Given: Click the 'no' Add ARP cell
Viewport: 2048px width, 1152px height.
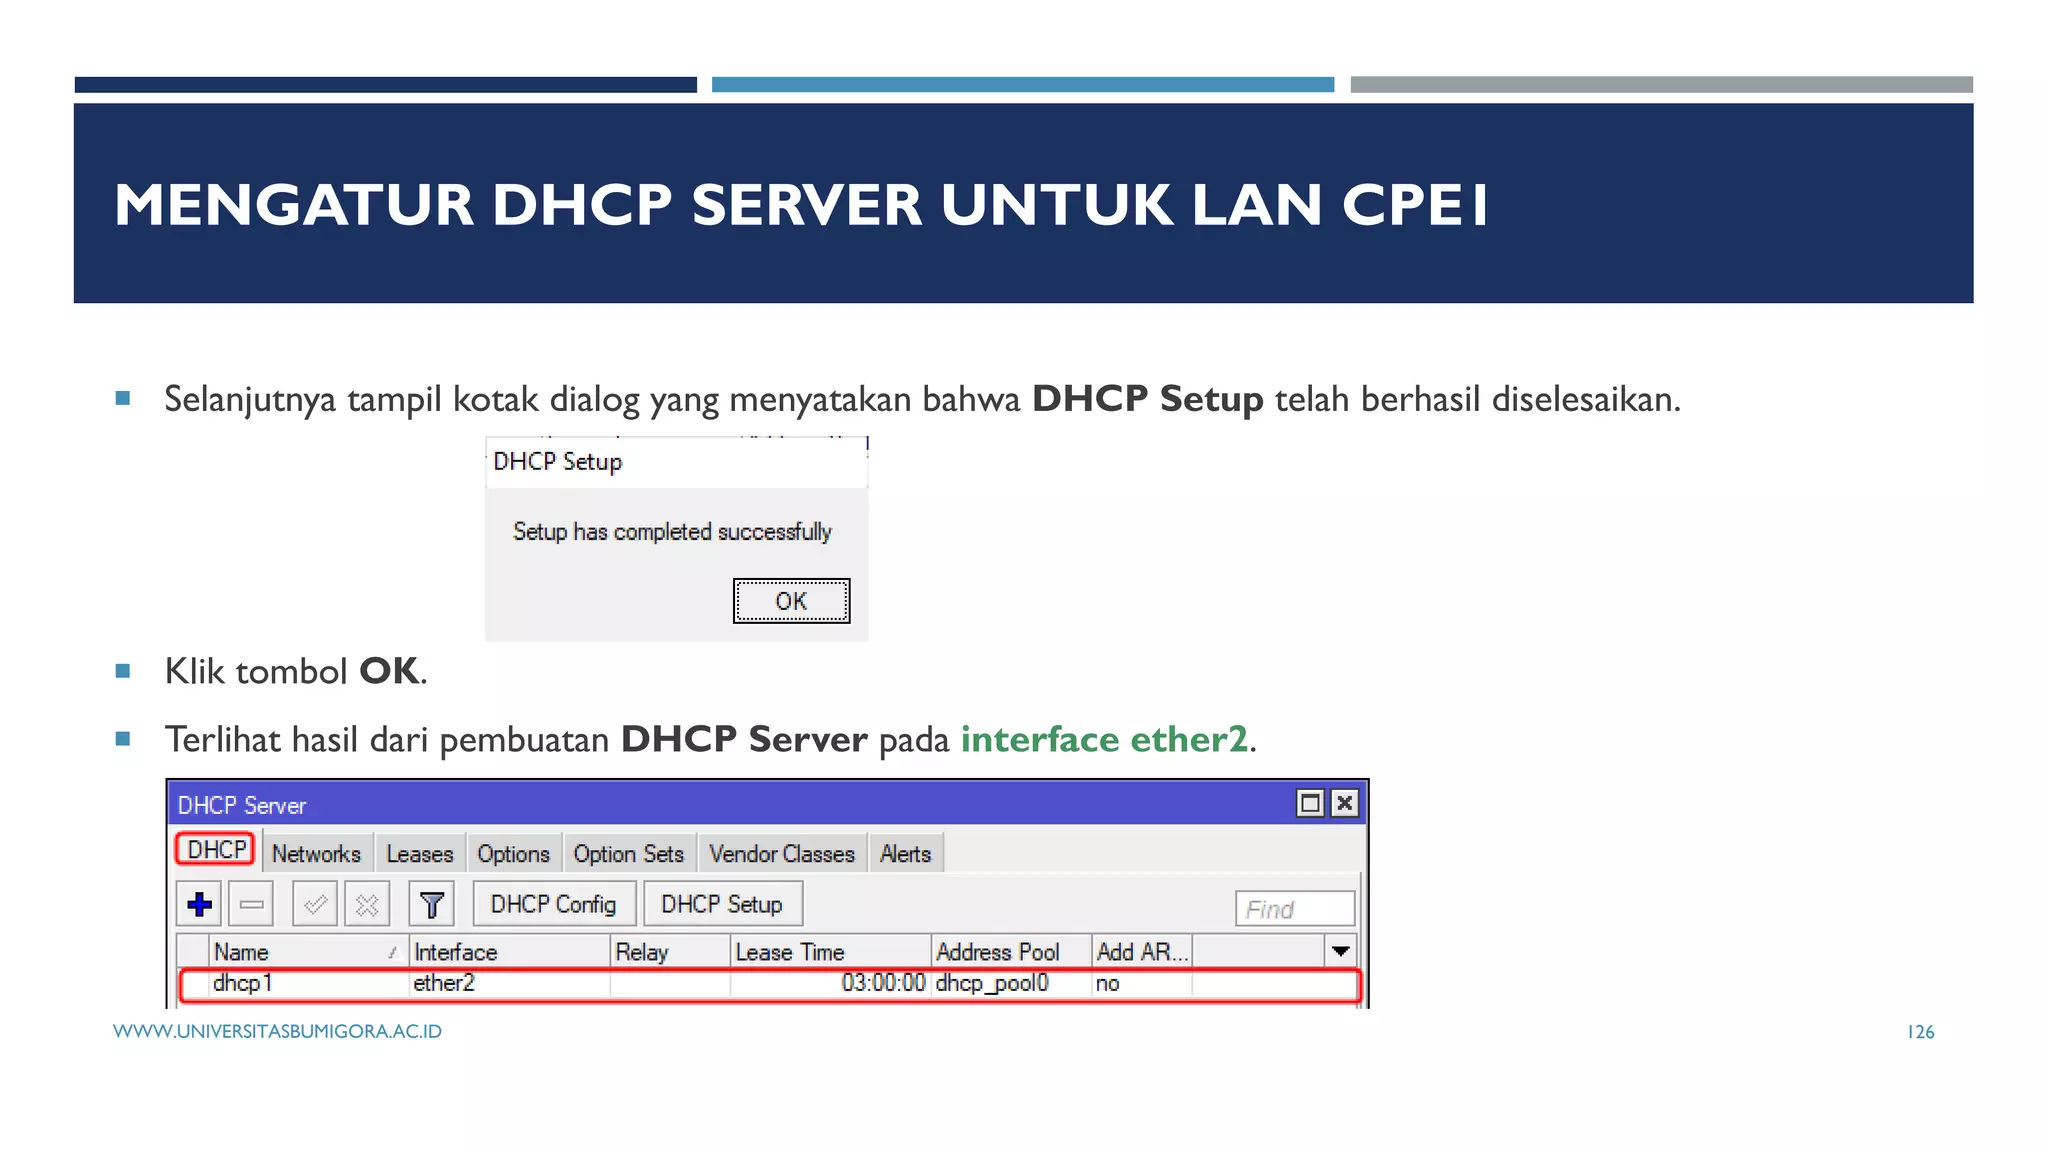Looking at the screenshot, I should pyautogui.click(x=1142, y=984).
